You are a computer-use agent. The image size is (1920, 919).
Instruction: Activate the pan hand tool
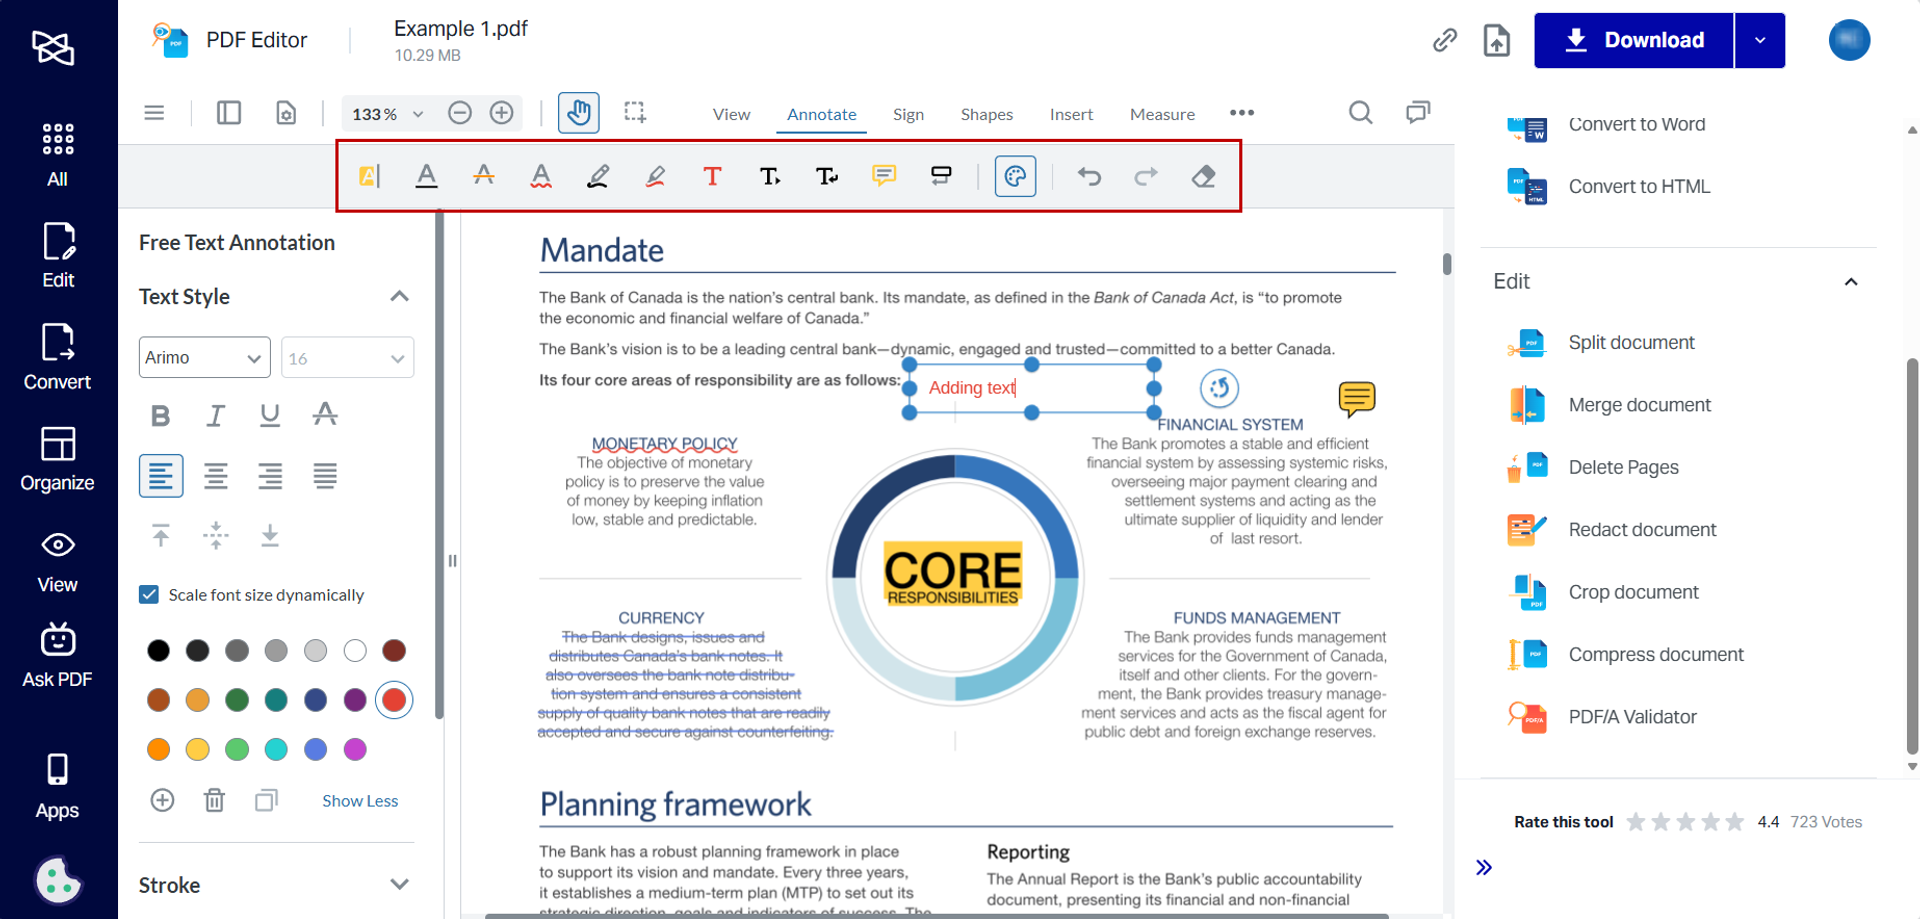pos(579,112)
